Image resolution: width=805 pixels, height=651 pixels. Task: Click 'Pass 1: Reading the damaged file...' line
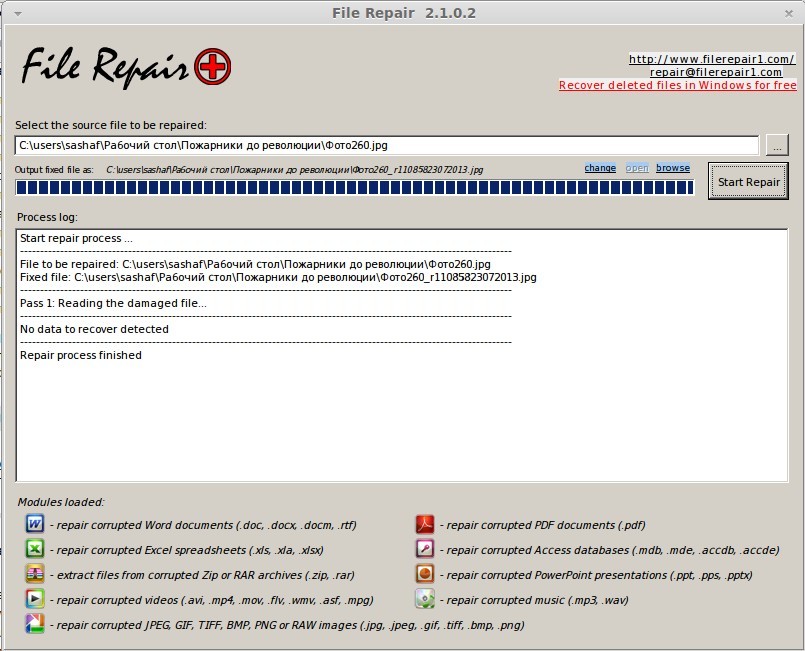(x=113, y=303)
